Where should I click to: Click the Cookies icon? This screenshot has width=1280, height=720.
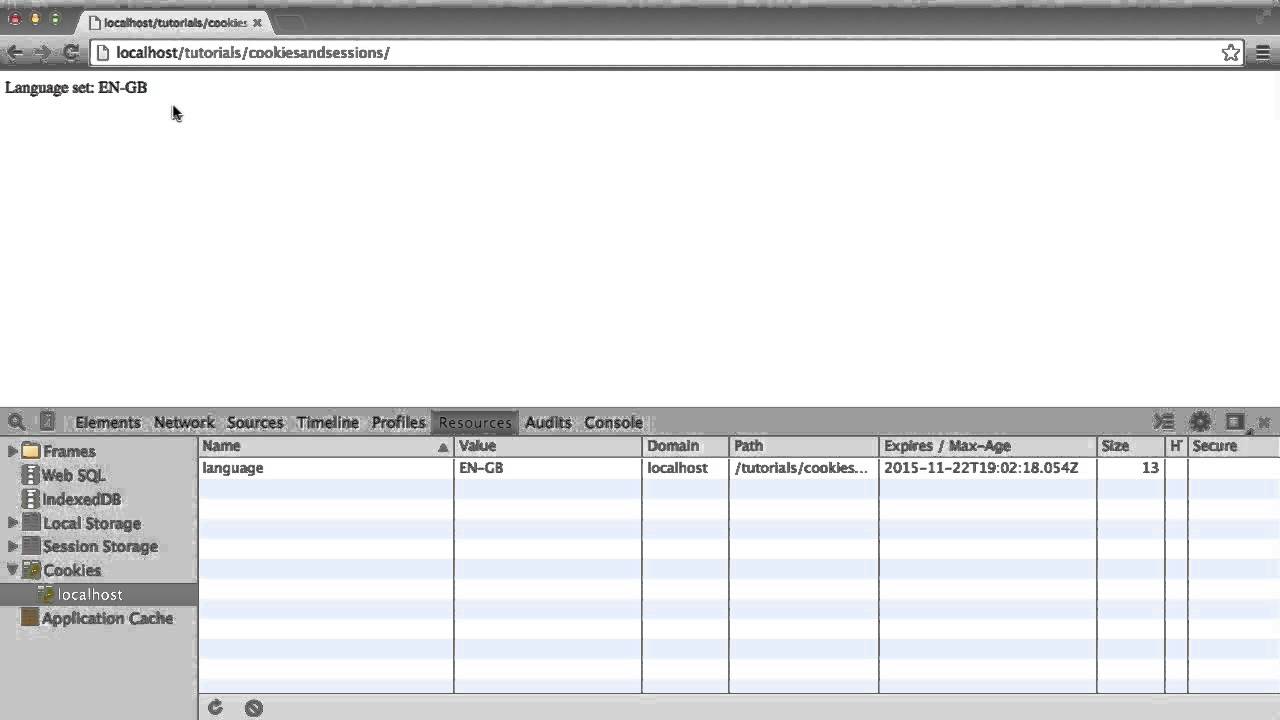click(31, 570)
